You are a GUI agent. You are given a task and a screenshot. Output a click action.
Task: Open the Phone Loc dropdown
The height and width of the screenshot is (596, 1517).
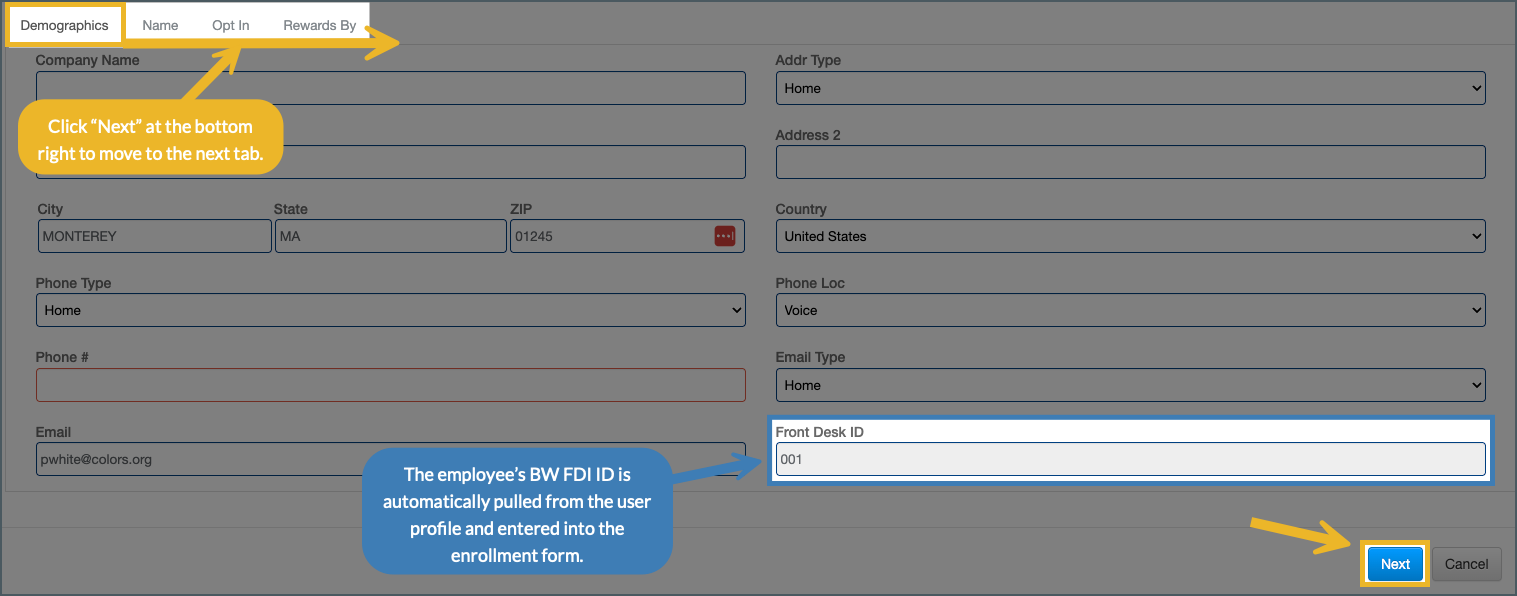pyautogui.click(x=1130, y=310)
